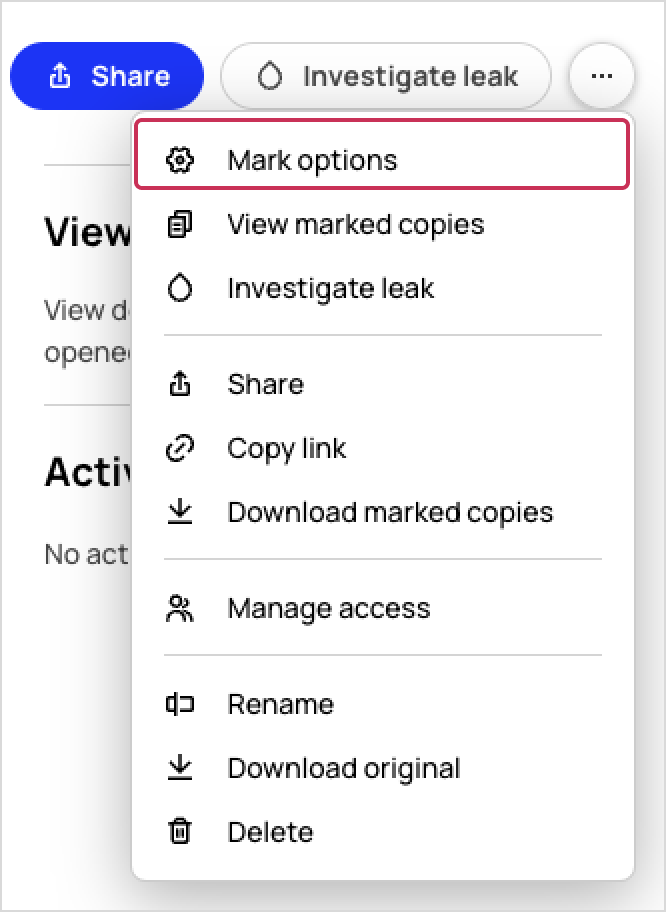Click the blue Share button
The width and height of the screenshot is (666, 912).
[107, 76]
